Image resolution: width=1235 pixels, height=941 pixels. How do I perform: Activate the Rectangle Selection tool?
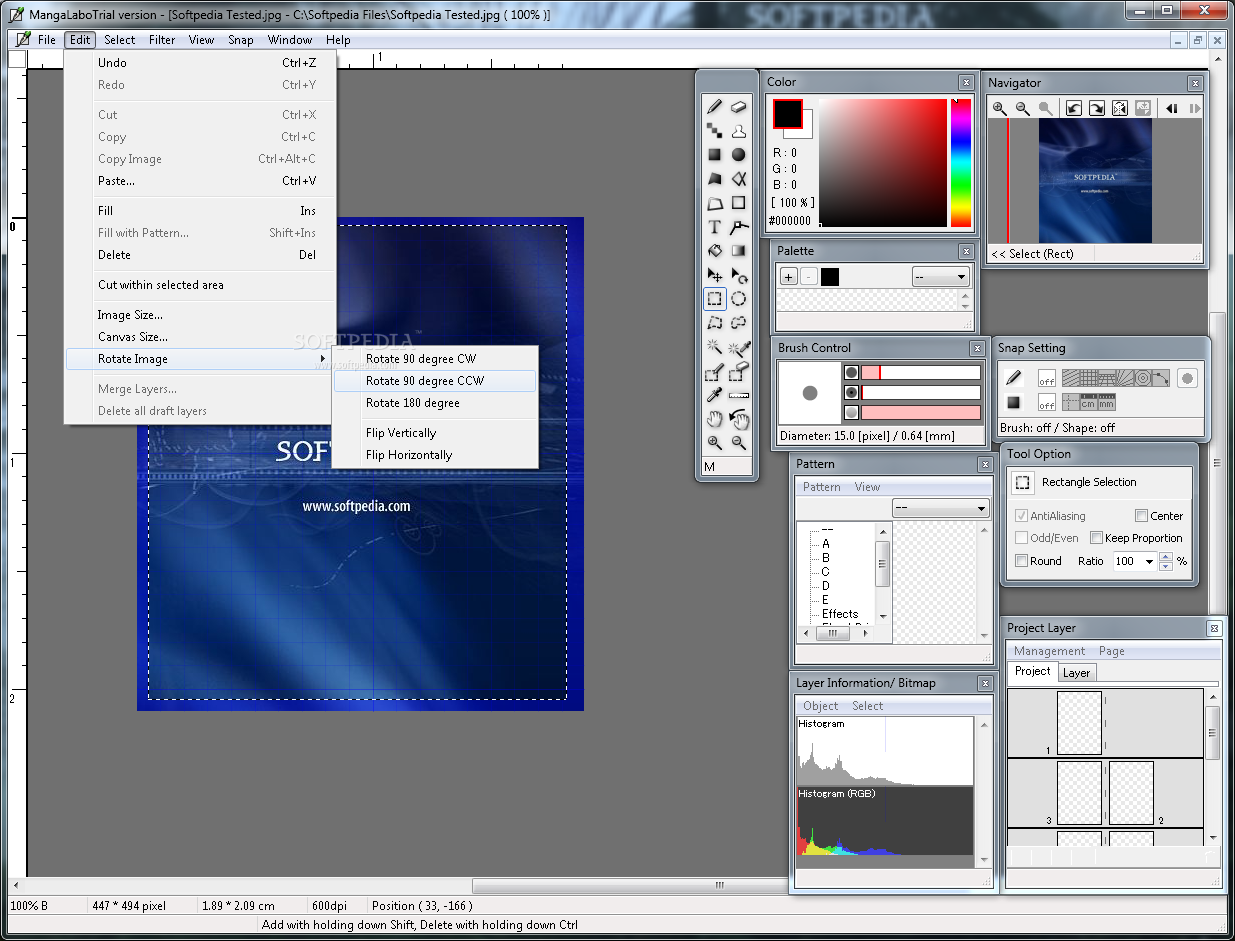[715, 298]
